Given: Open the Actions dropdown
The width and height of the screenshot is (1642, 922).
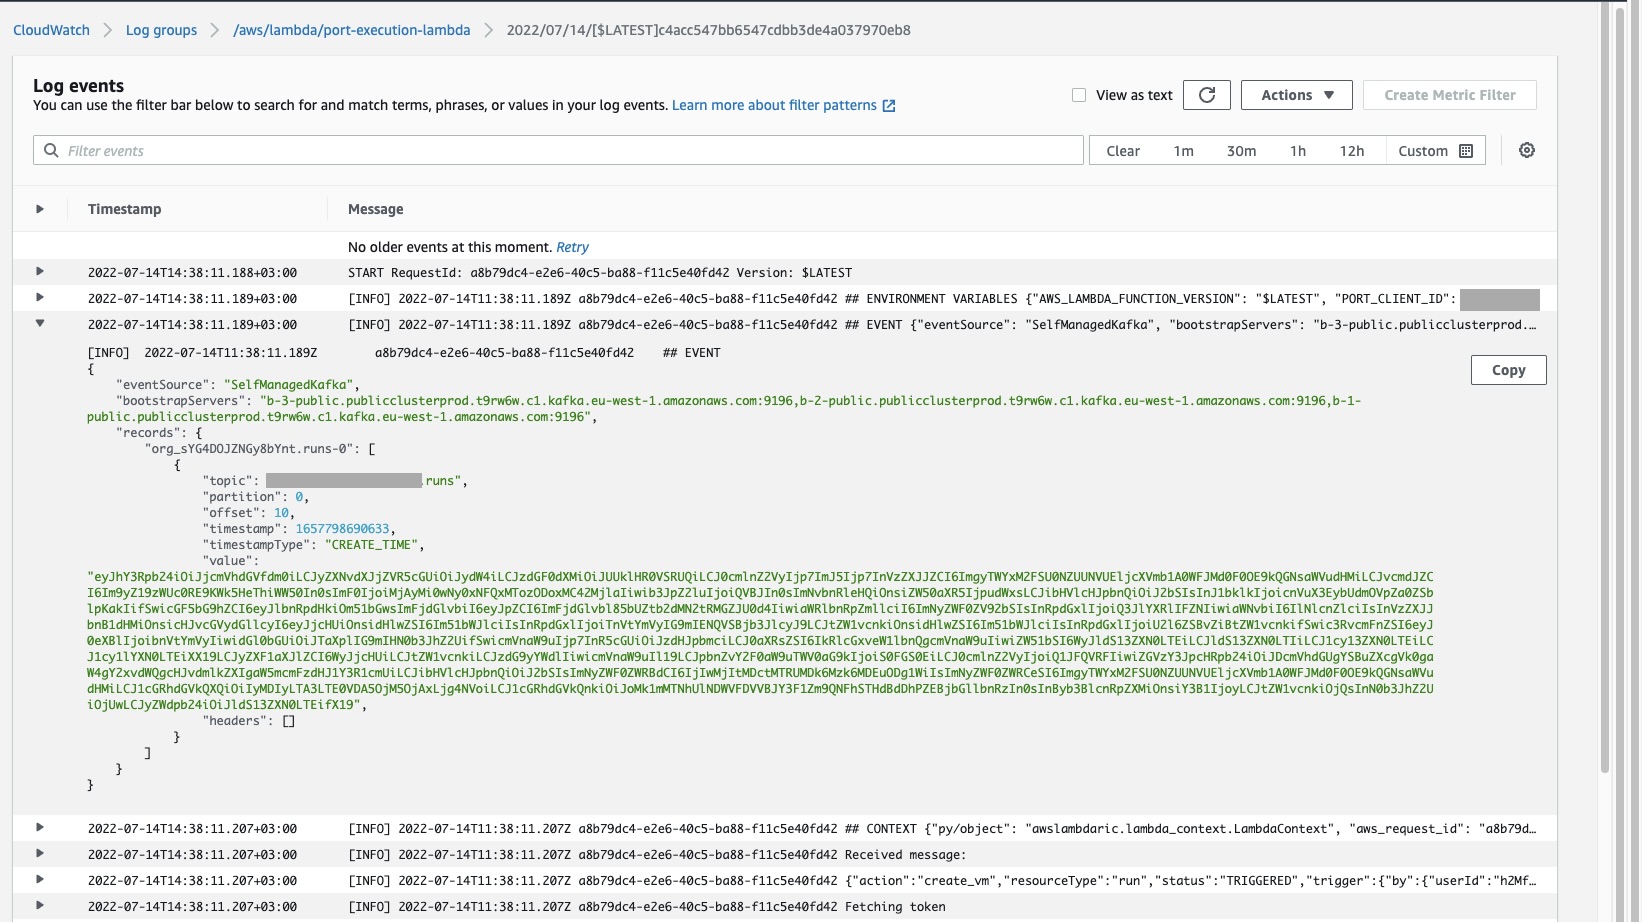Looking at the screenshot, I should (1296, 95).
